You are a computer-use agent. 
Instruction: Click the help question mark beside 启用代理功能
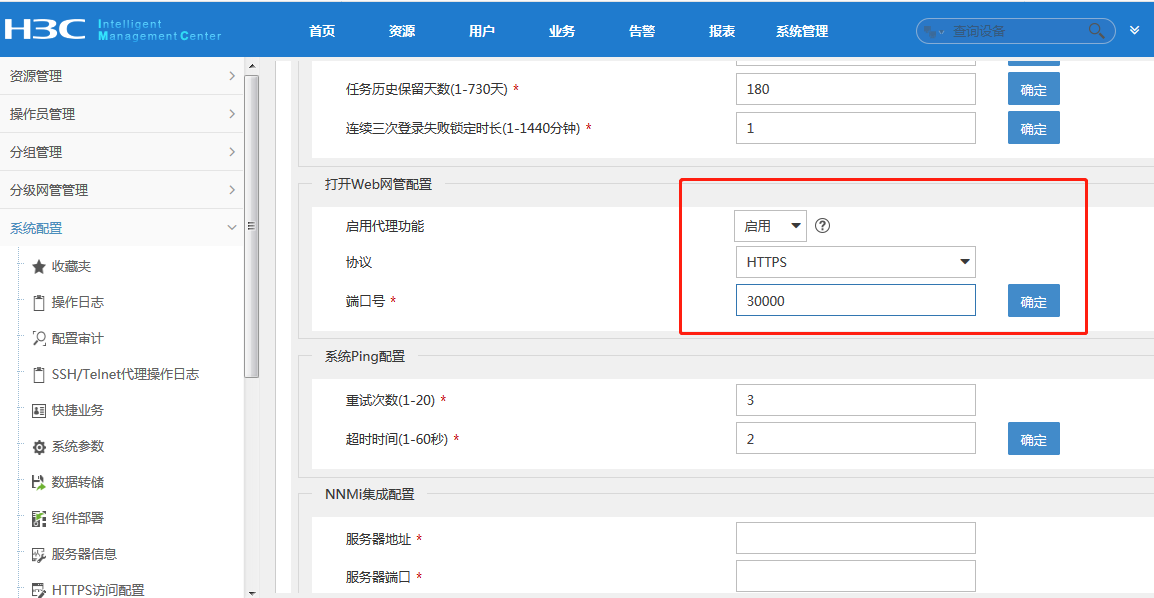[x=823, y=226]
